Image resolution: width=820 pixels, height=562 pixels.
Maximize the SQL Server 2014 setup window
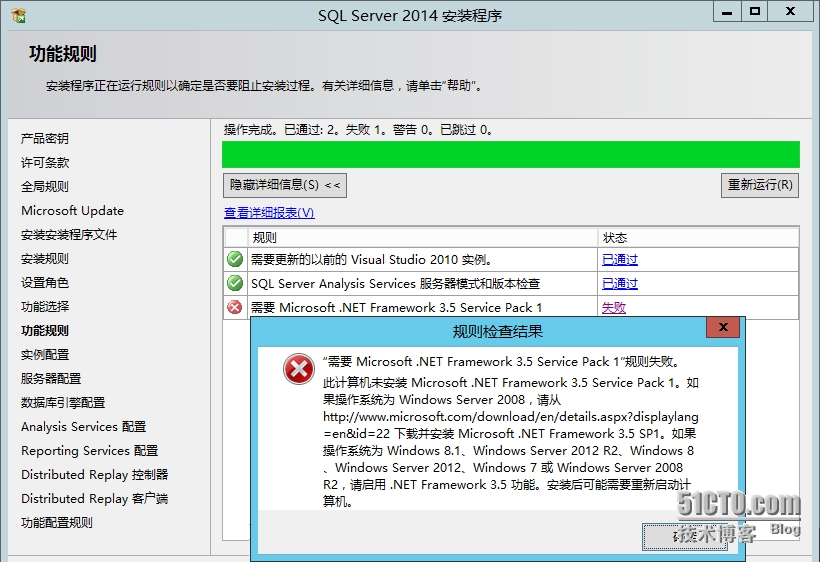[x=755, y=12]
